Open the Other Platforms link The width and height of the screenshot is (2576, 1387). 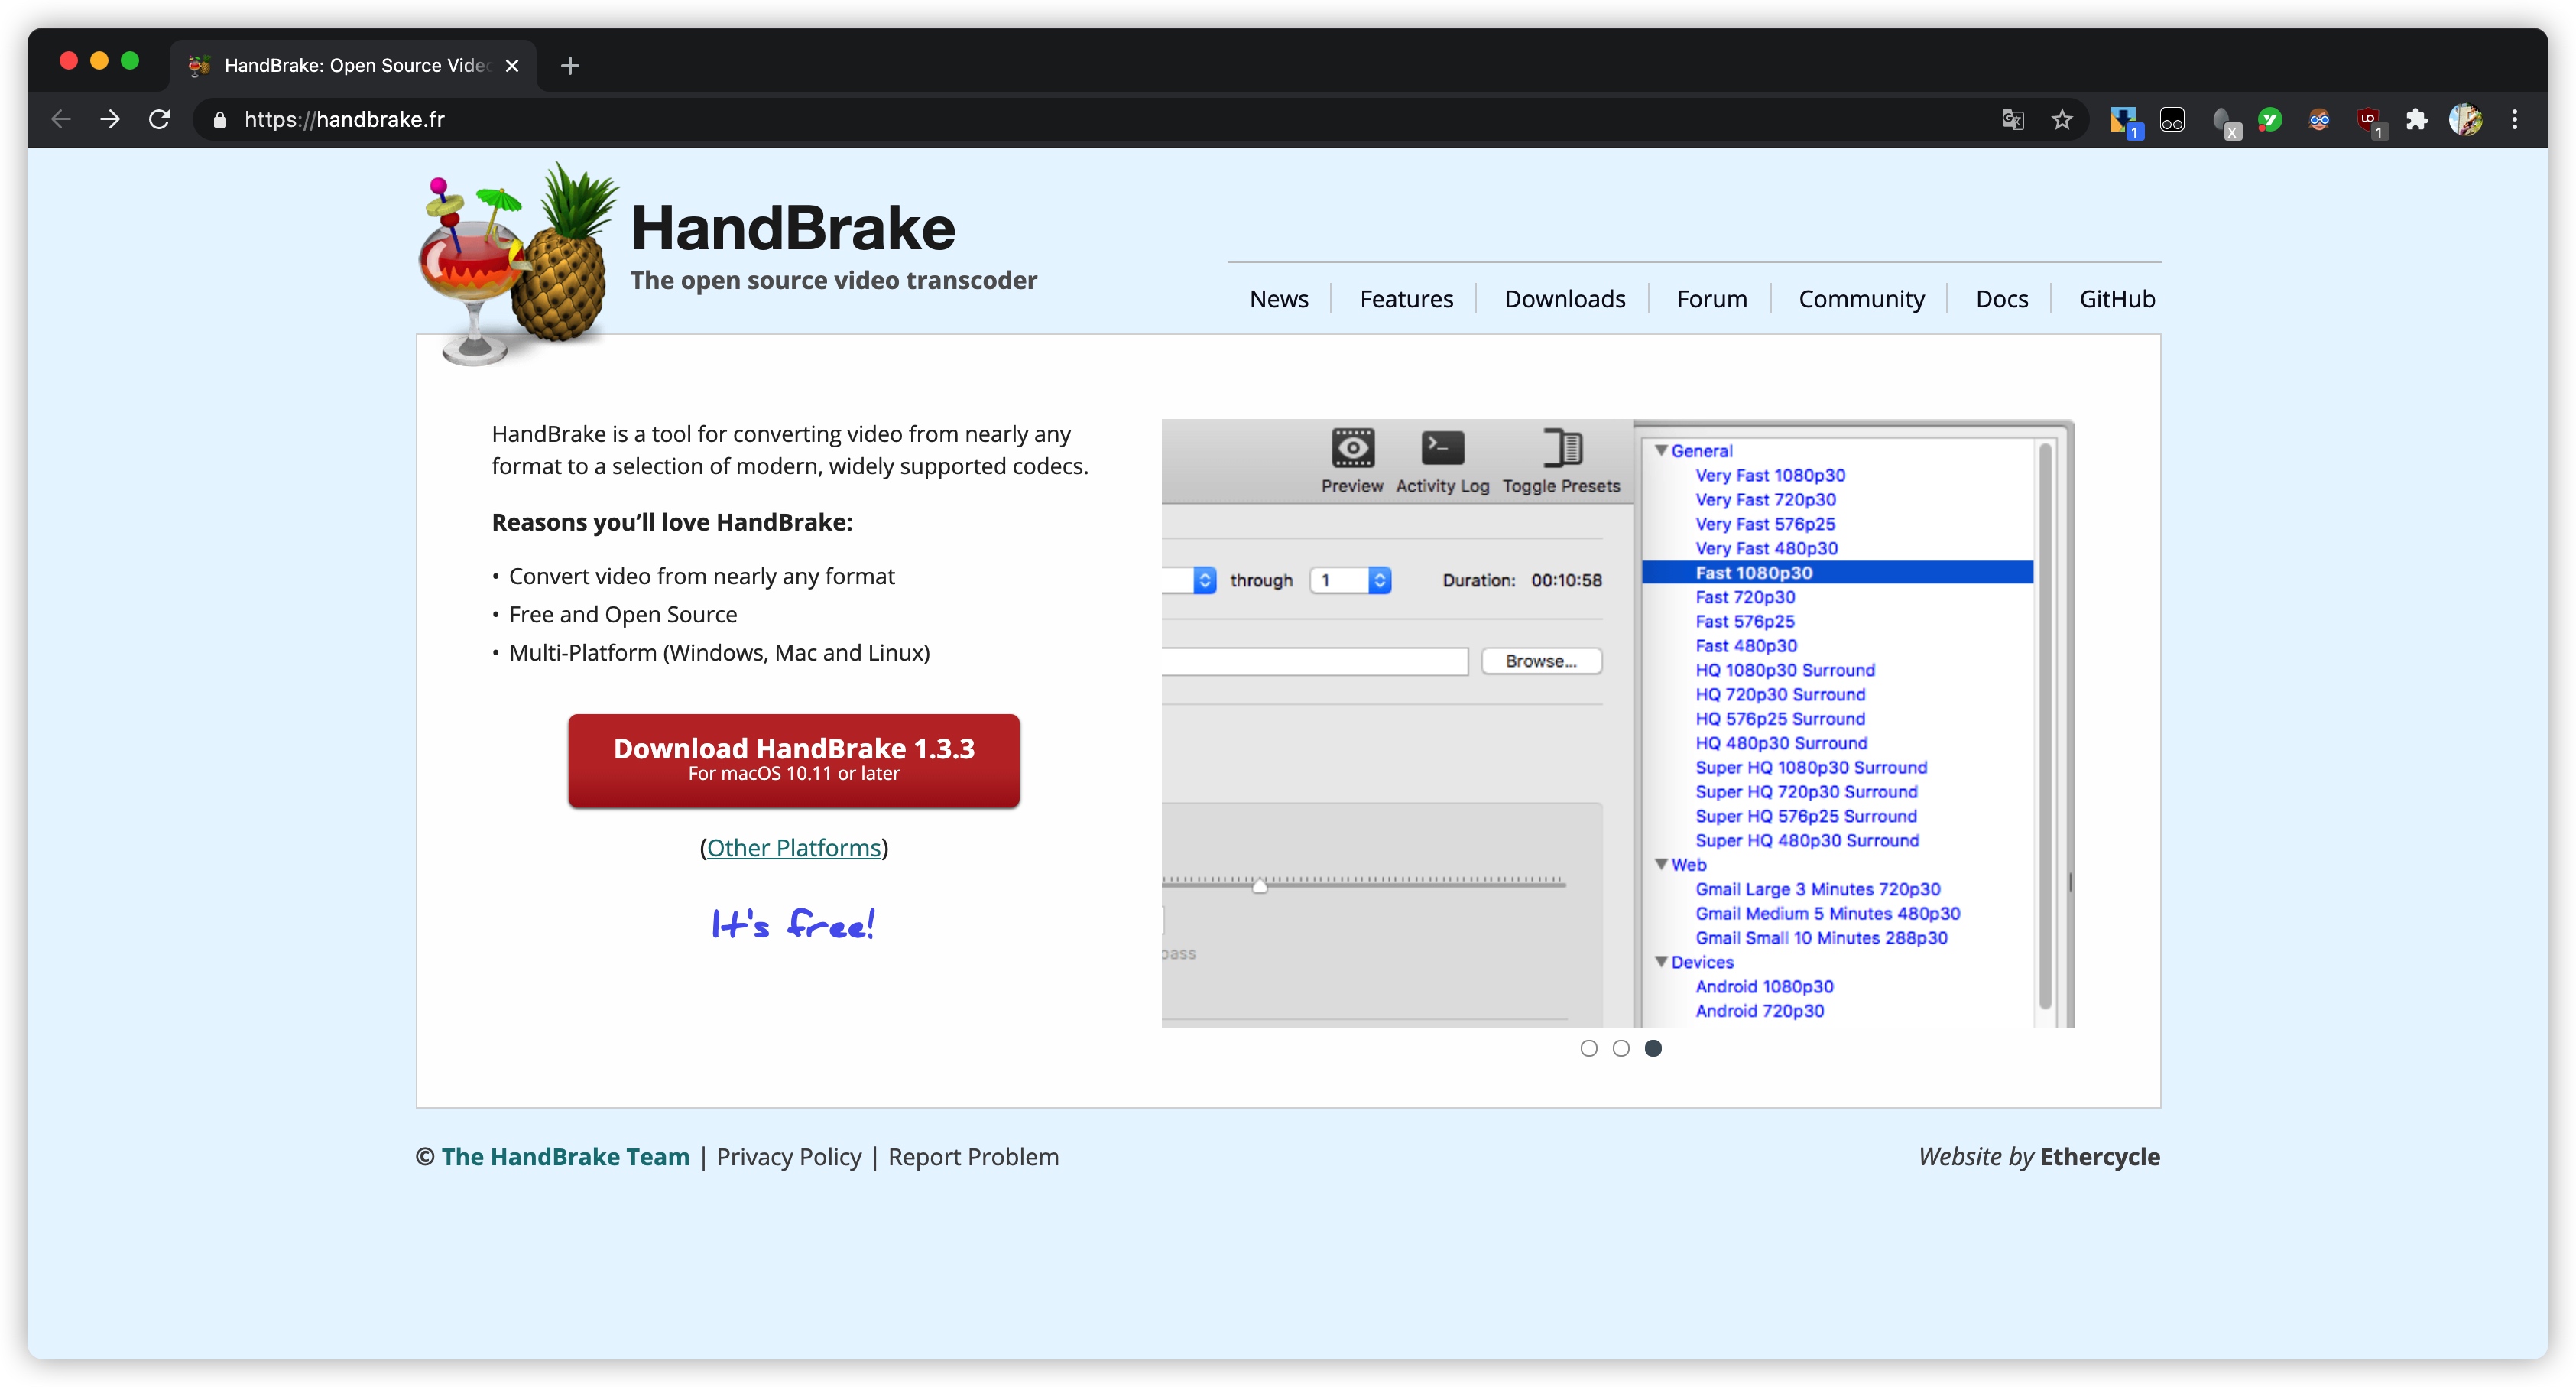[793, 848]
